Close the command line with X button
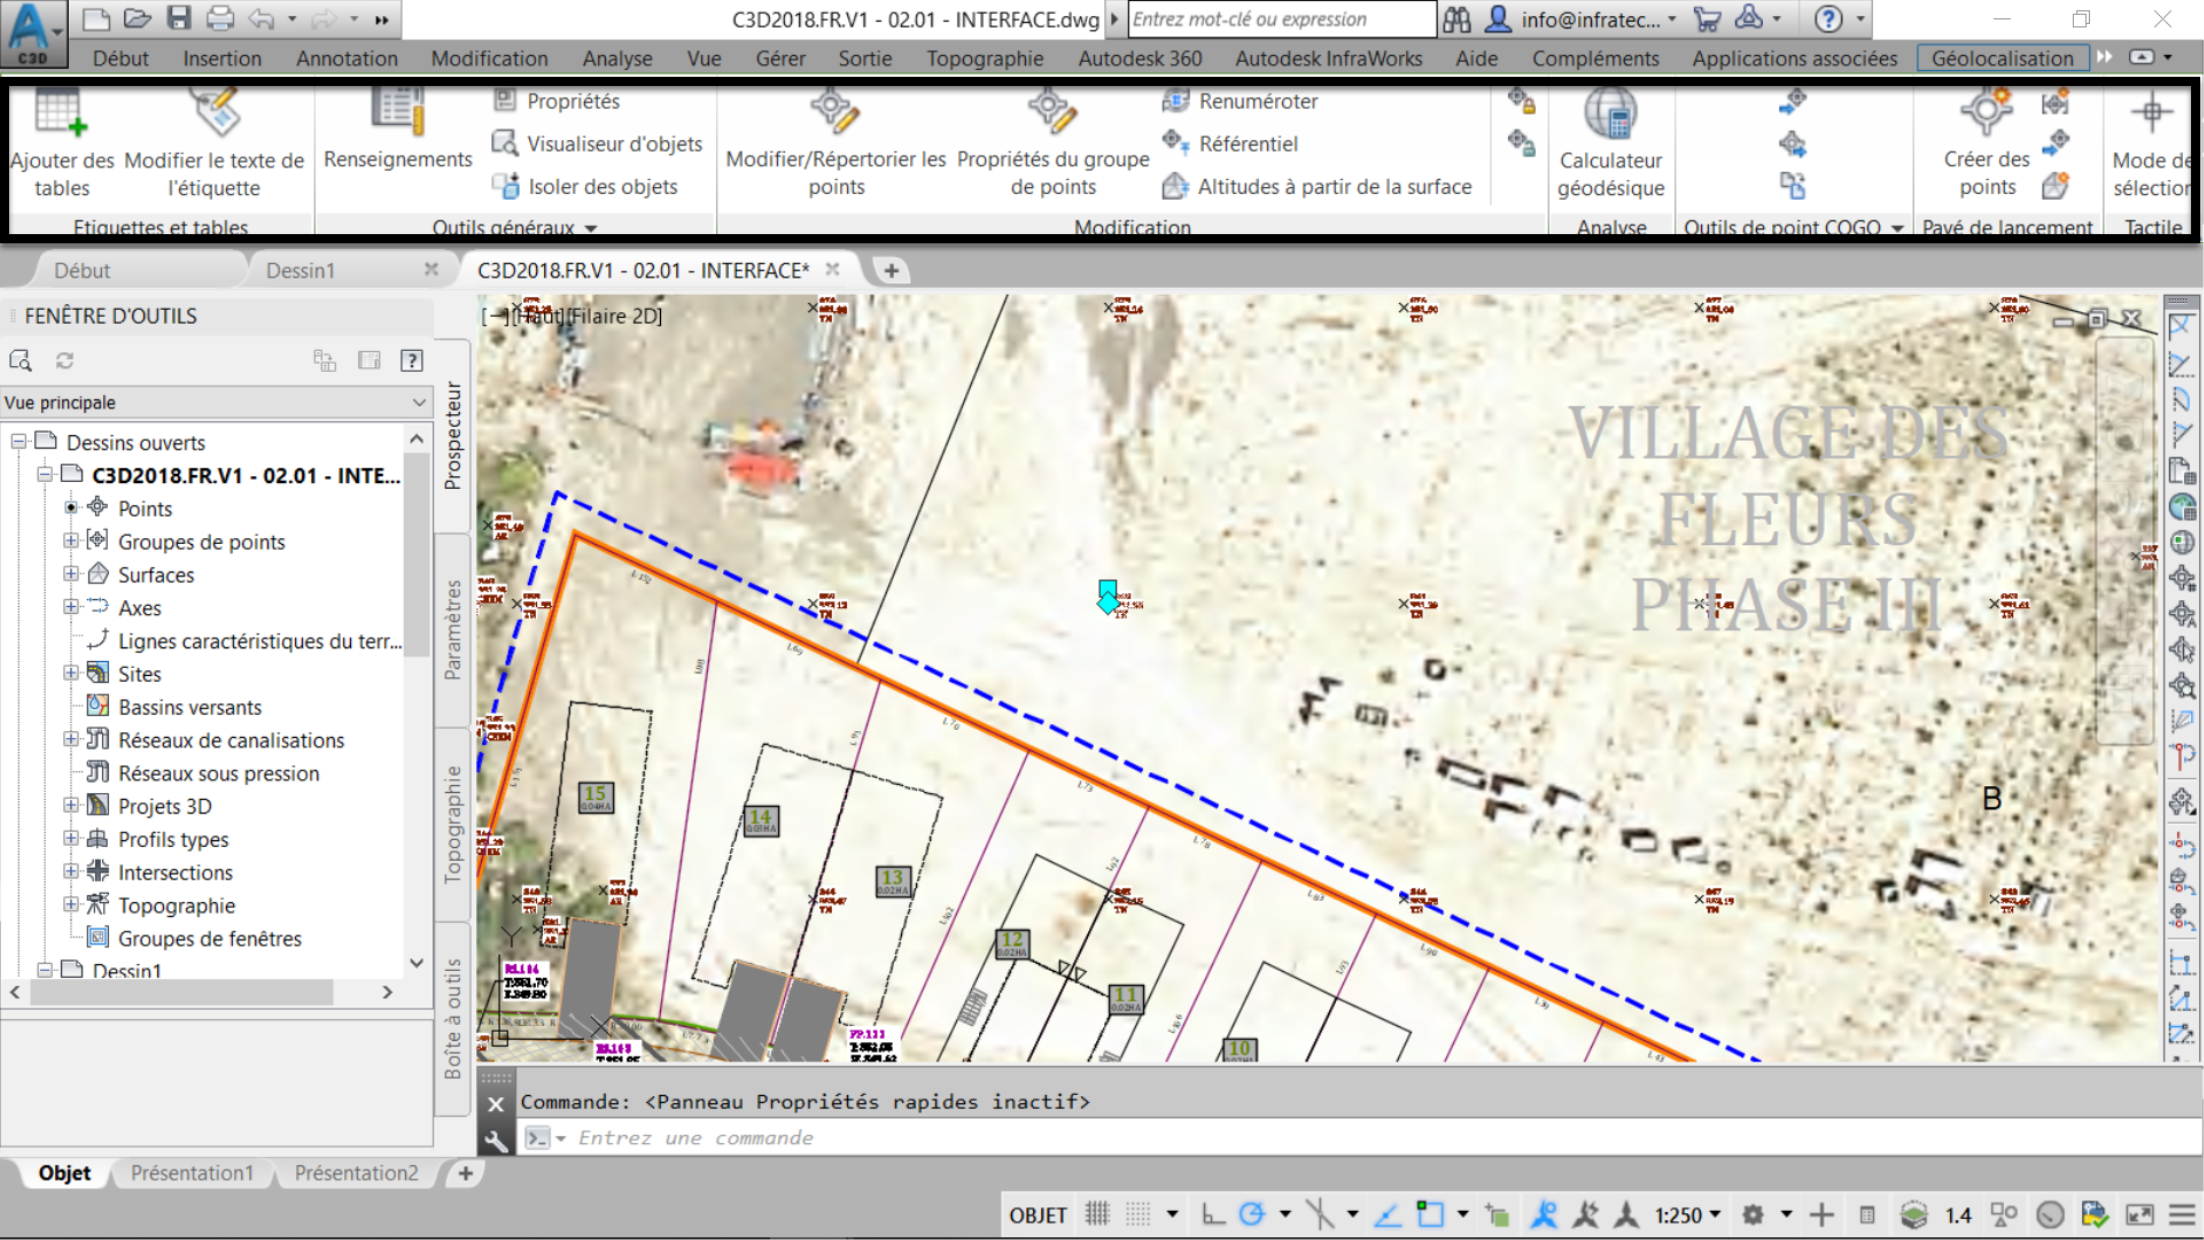This screenshot has height=1240, width=2204. (x=495, y=1104)
